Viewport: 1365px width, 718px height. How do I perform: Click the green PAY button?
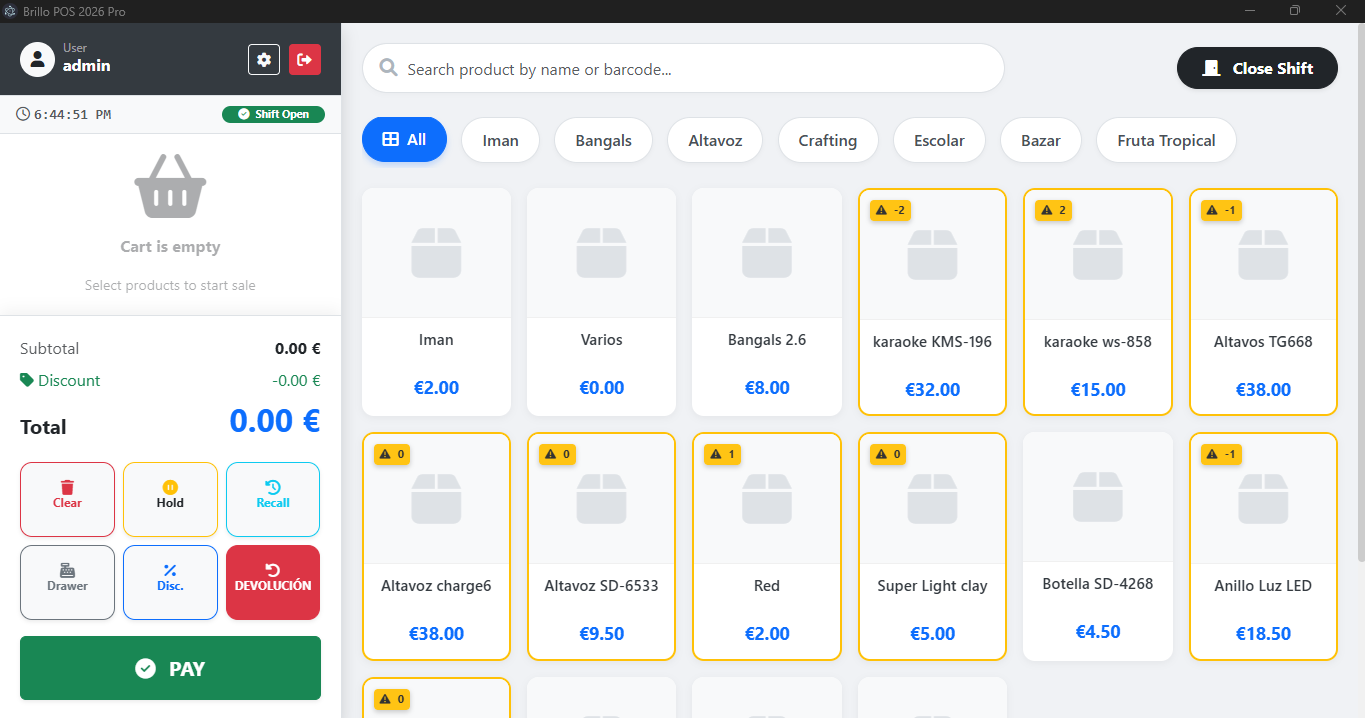click(170, 668)
